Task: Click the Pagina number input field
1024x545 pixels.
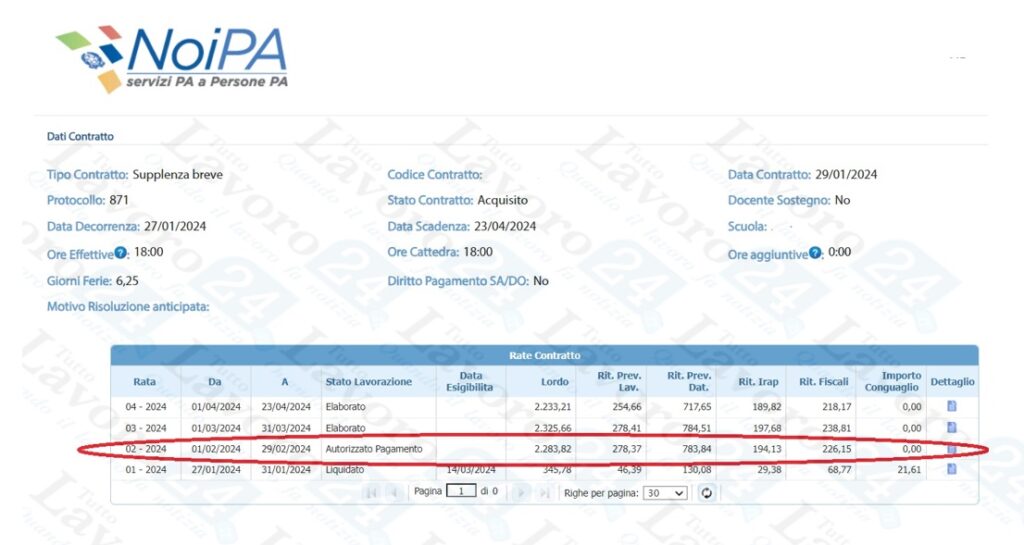Action: [x=461, y=491]
